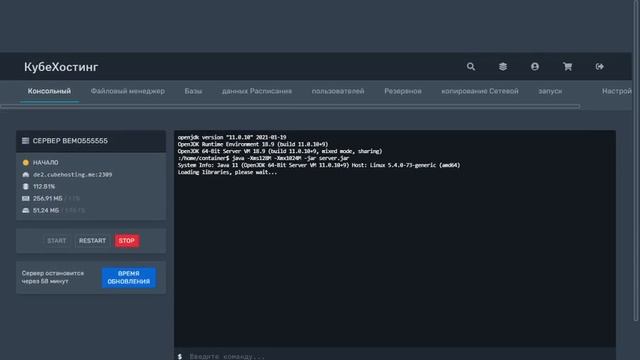Open the данных Расписания tab
This screenshot has width=640, height=360.
click(x=257, y=91)
